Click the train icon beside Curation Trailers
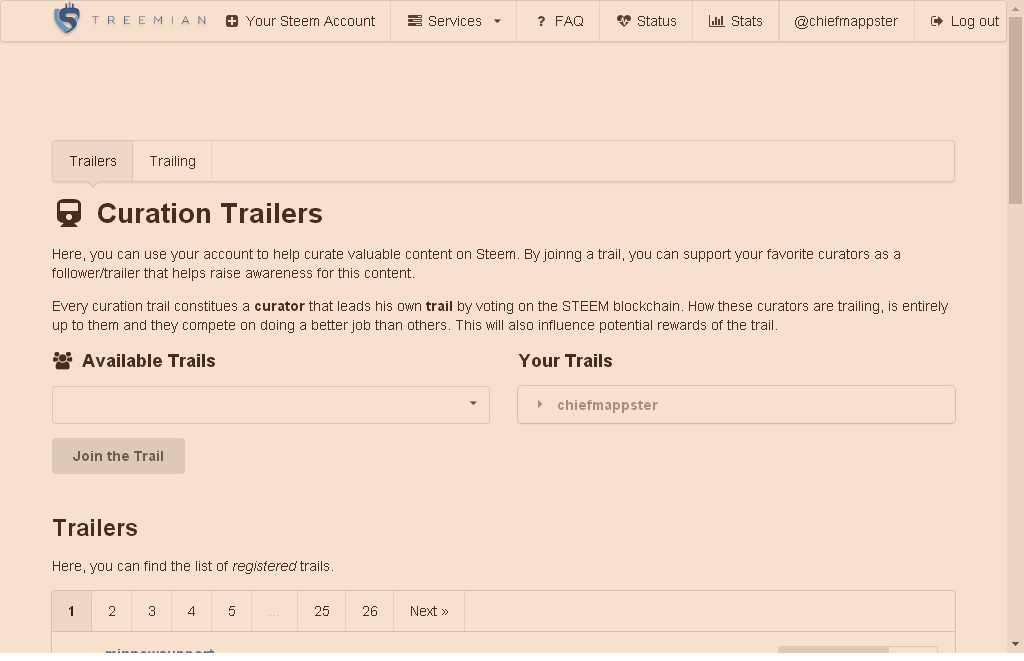Screen dimensions: 1024x661 click(69, 214)
